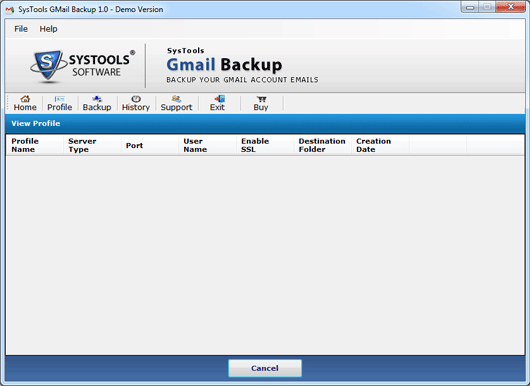Screen dimensions: 530x386
Task: Open the Help menu
Action: point(48,29)
